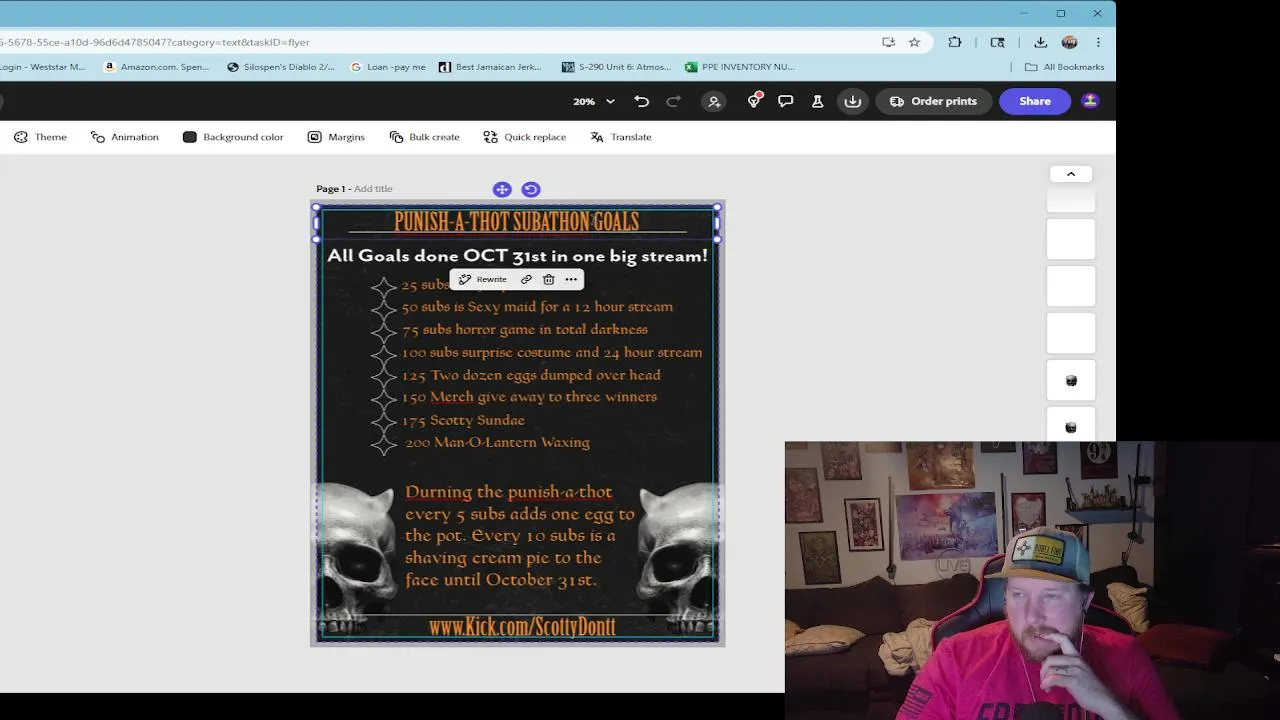Bookmark this page with the star icon
Image resolution: width=1280 pixels, height=720 pixels.
click(914, 42)
